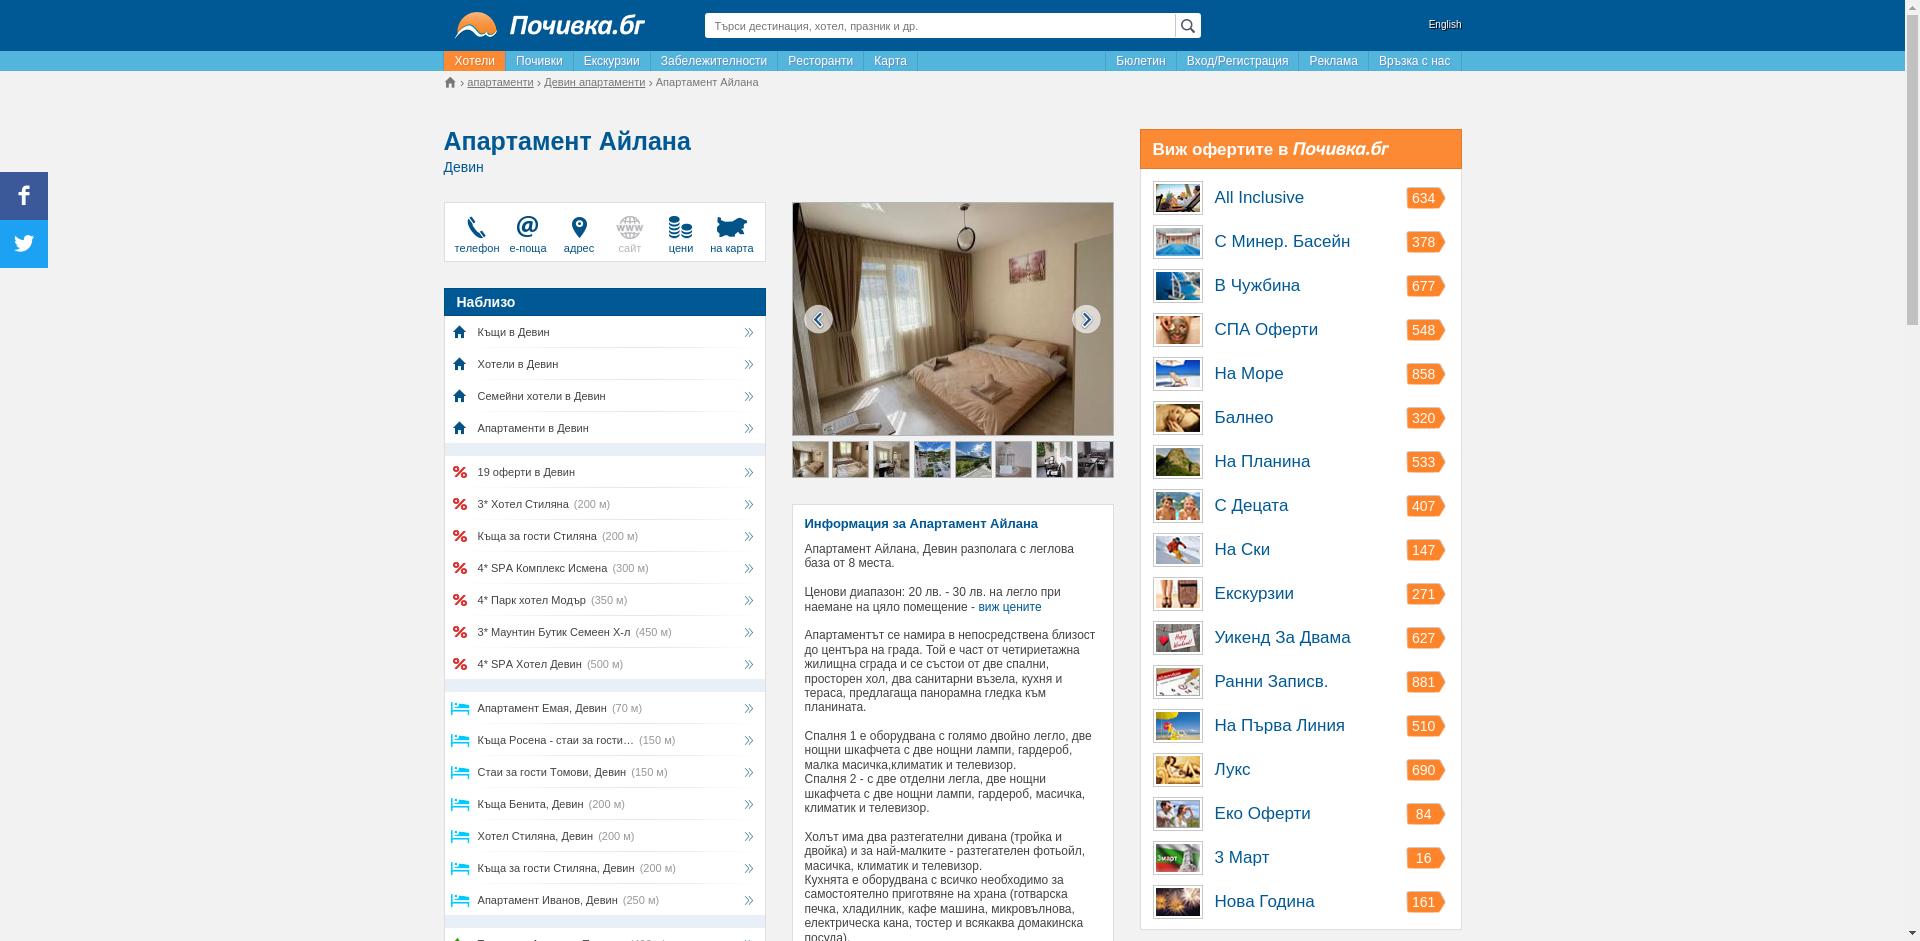Click into the destination search field

pyautogui.click(x=939, y=26)
